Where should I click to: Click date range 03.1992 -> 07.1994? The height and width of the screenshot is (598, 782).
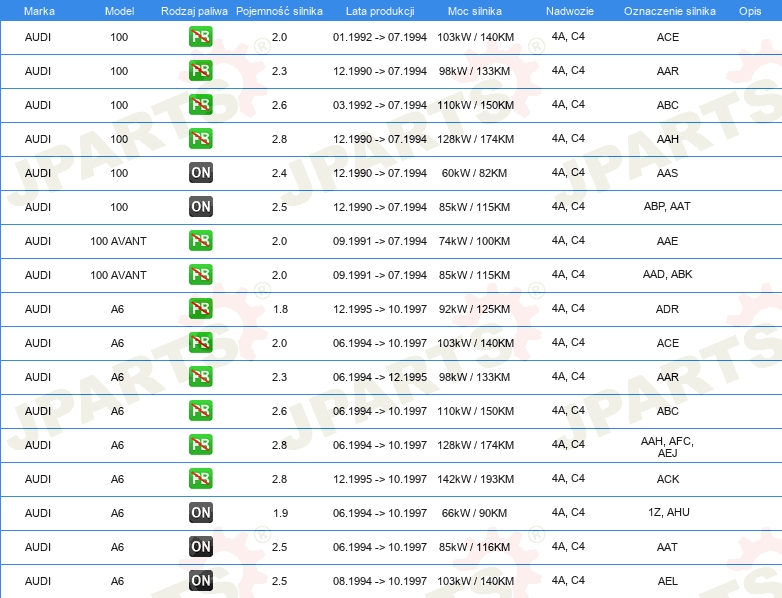380,105
